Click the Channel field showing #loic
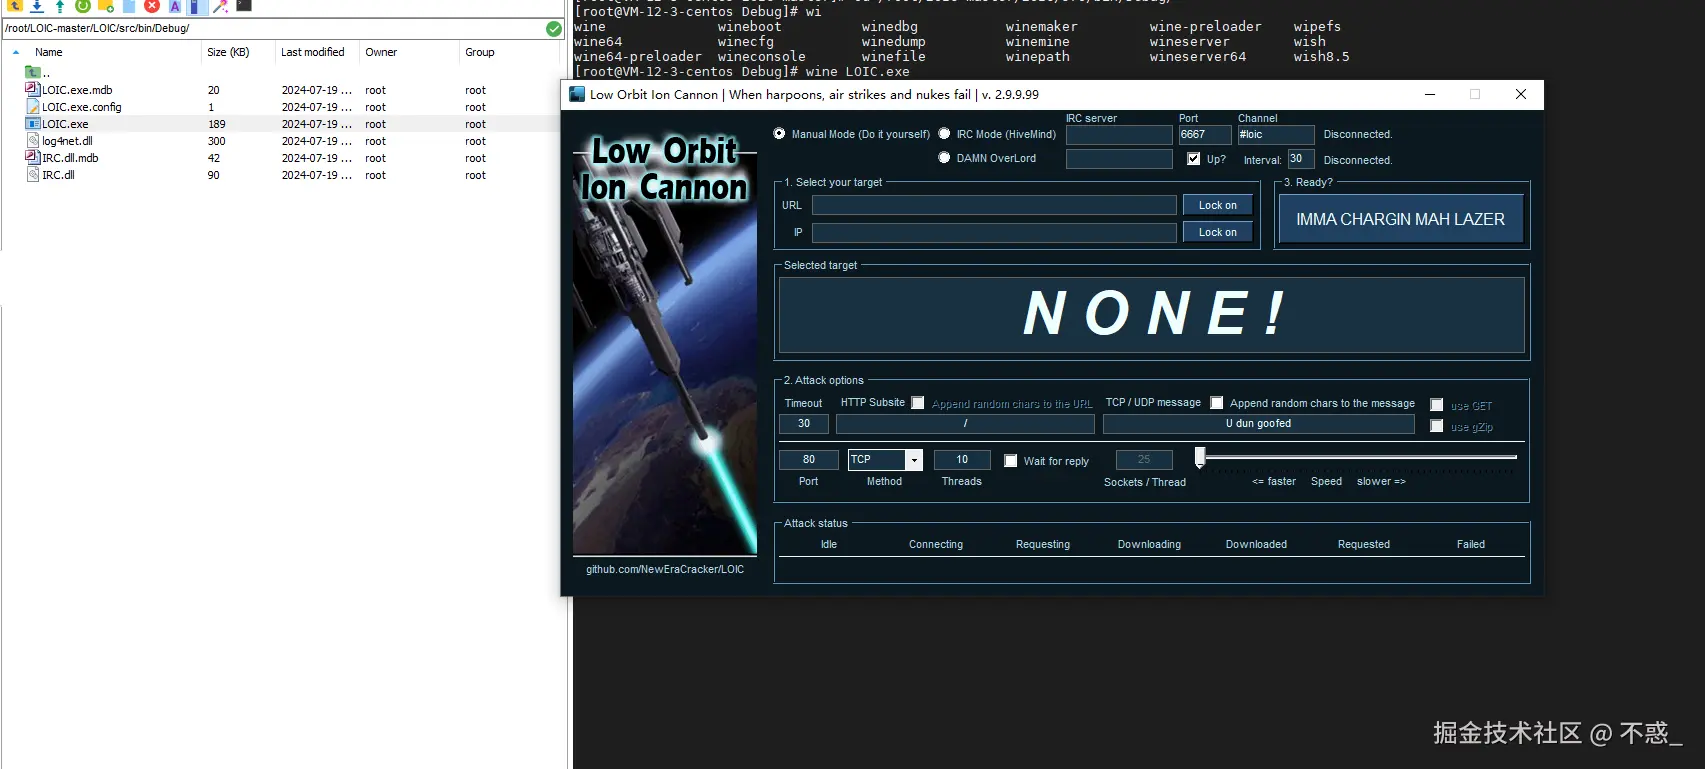The image size is (1705, 769). click(x=1276, y=135)
